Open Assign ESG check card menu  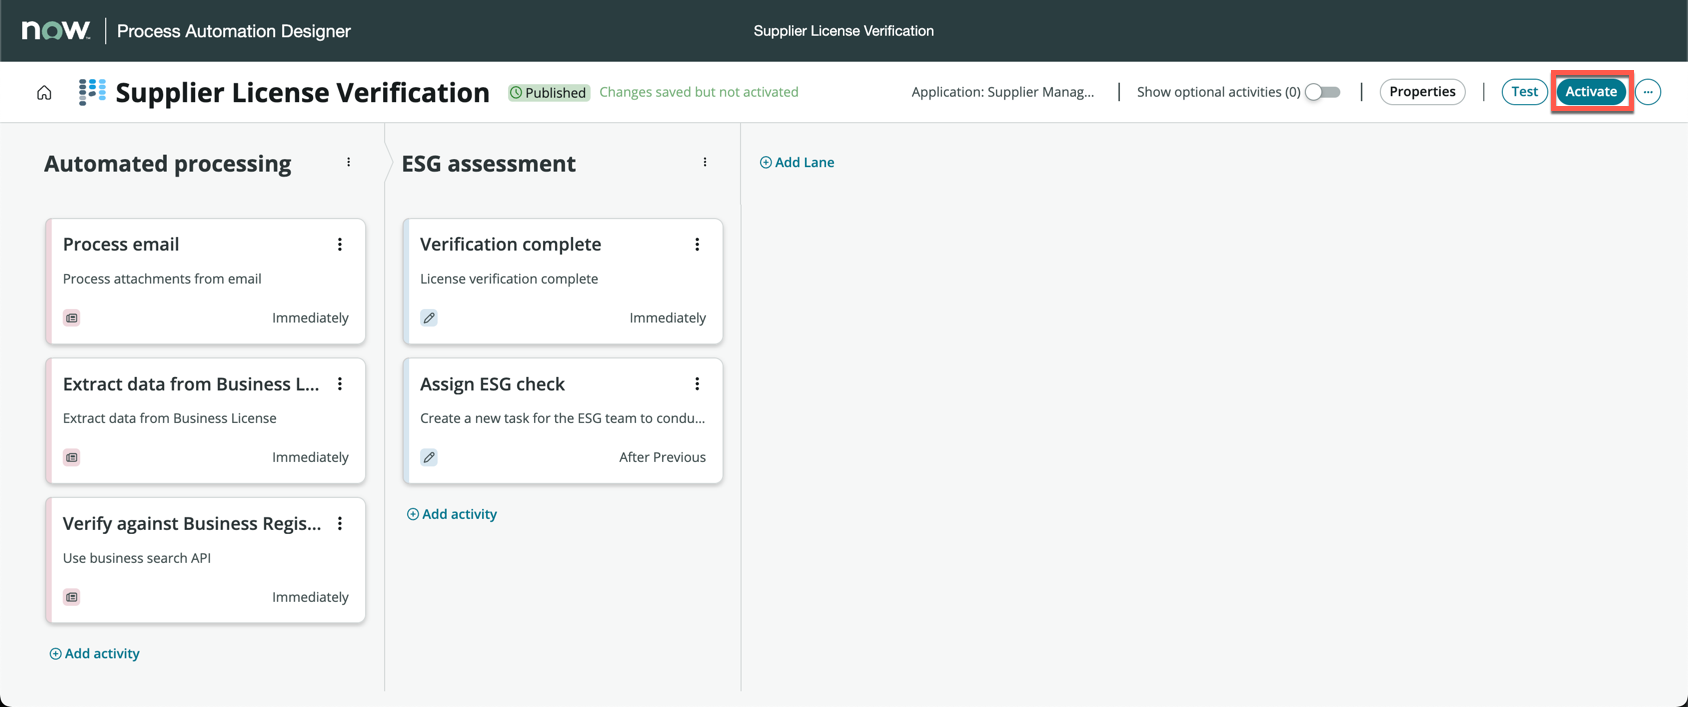pyautogui.click(x=697, y=384)
